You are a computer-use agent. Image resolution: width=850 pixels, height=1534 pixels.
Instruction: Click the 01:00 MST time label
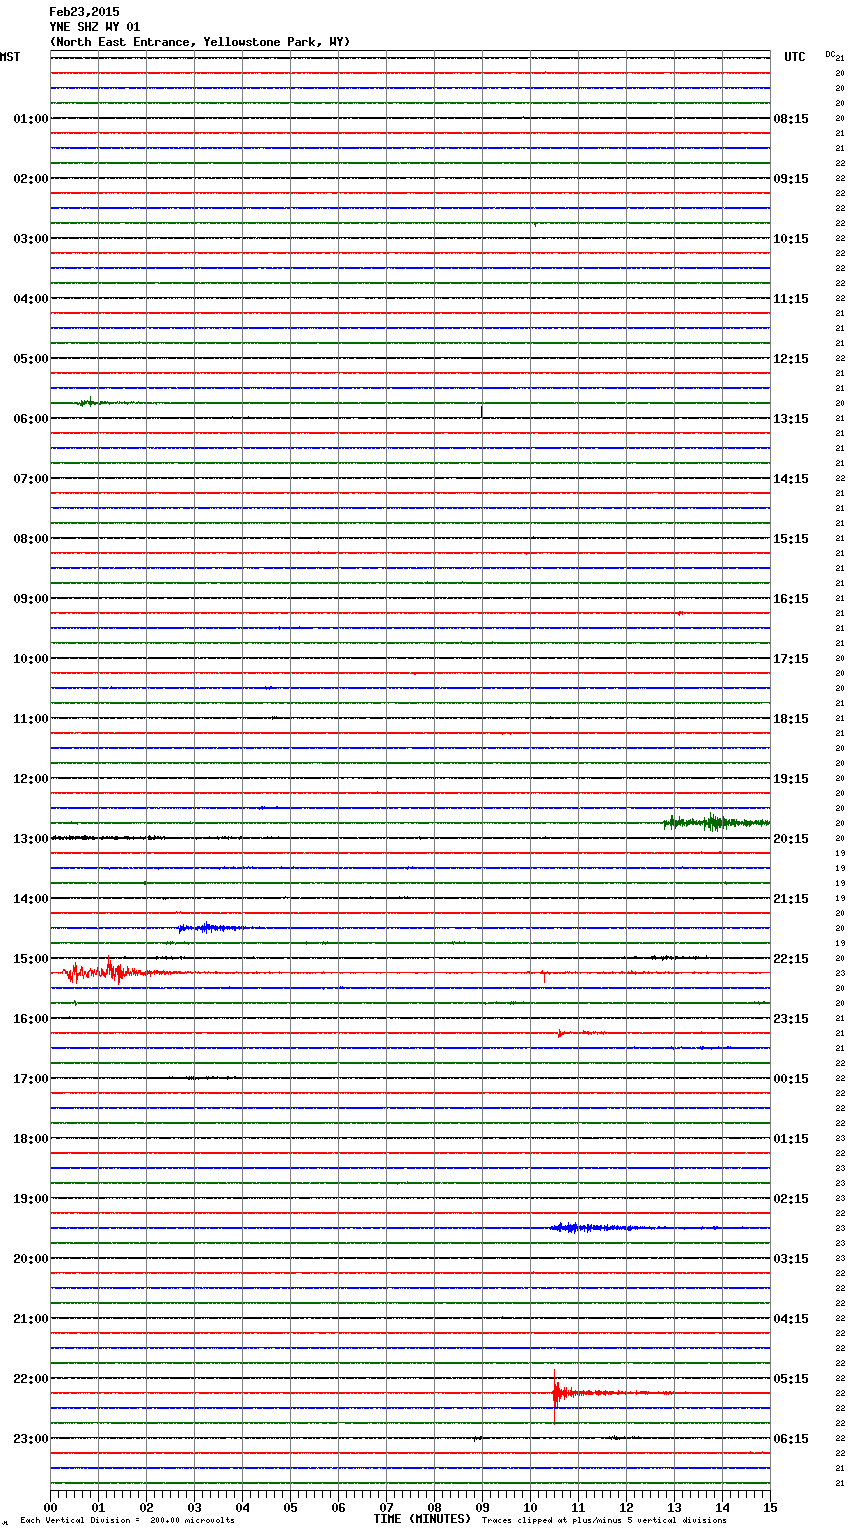coord(31,119)
